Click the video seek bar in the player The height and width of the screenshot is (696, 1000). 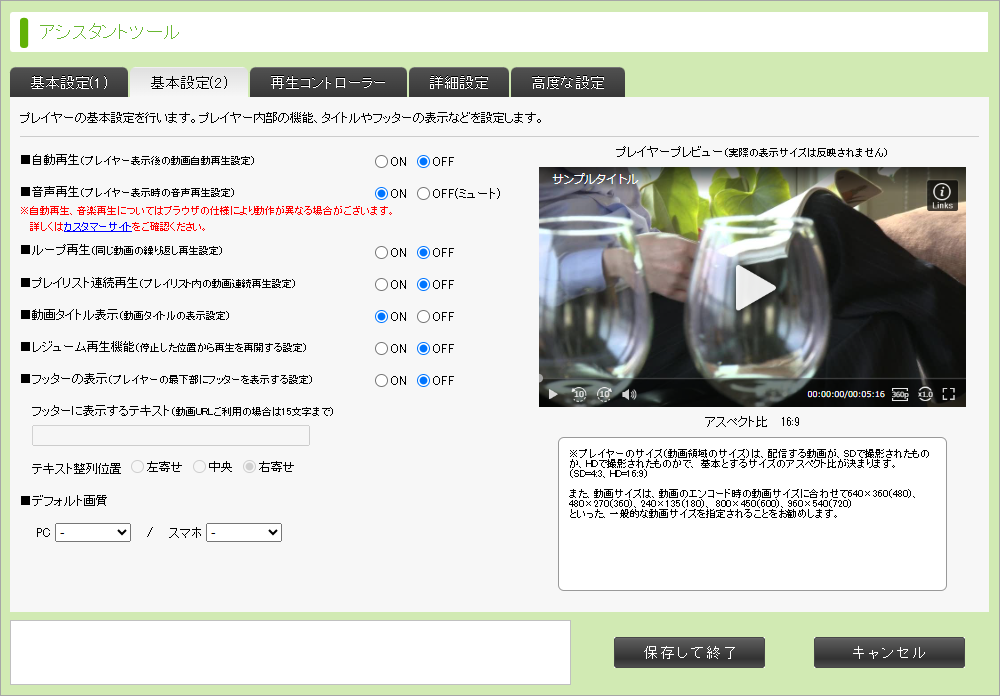tap(752, 378)
